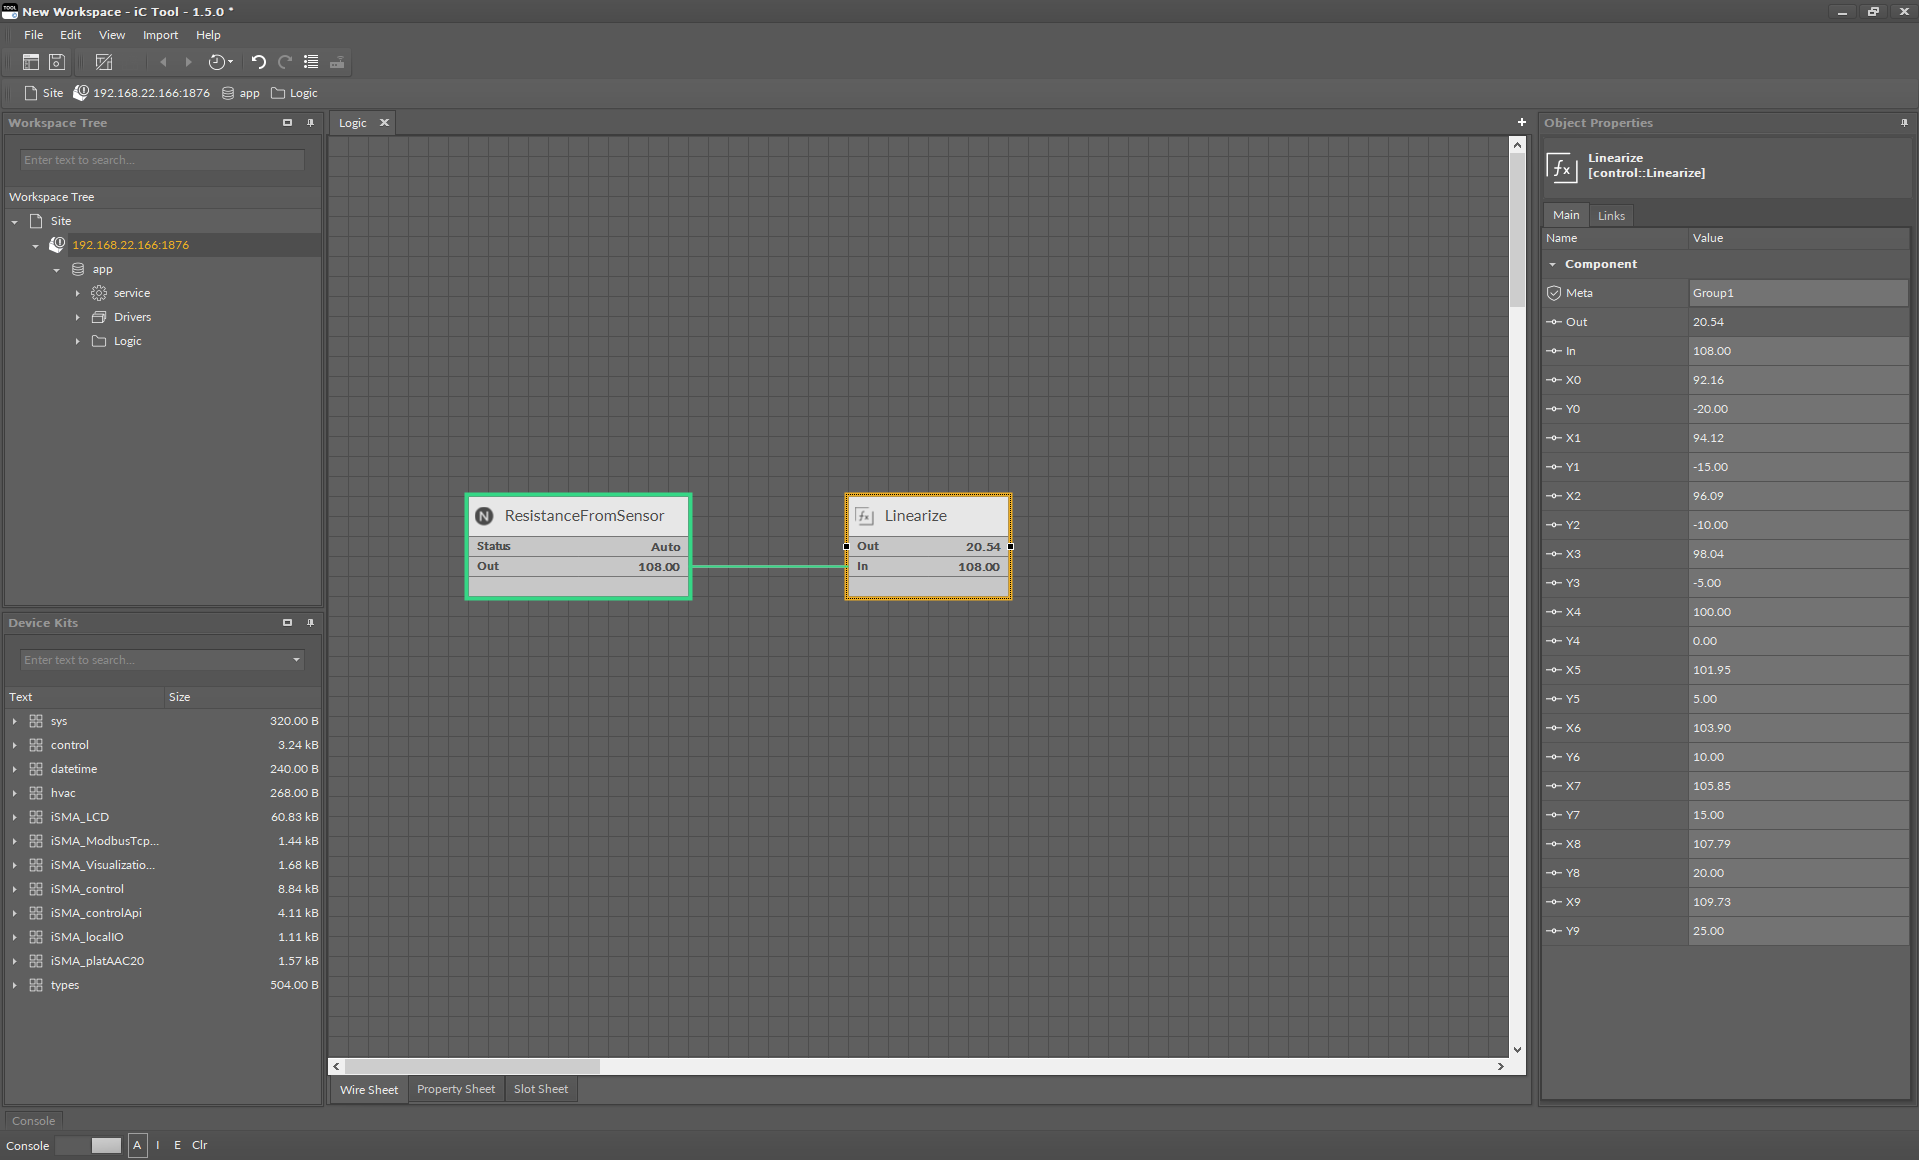
Task: Open the Import menu
Action: coord(160,35)
